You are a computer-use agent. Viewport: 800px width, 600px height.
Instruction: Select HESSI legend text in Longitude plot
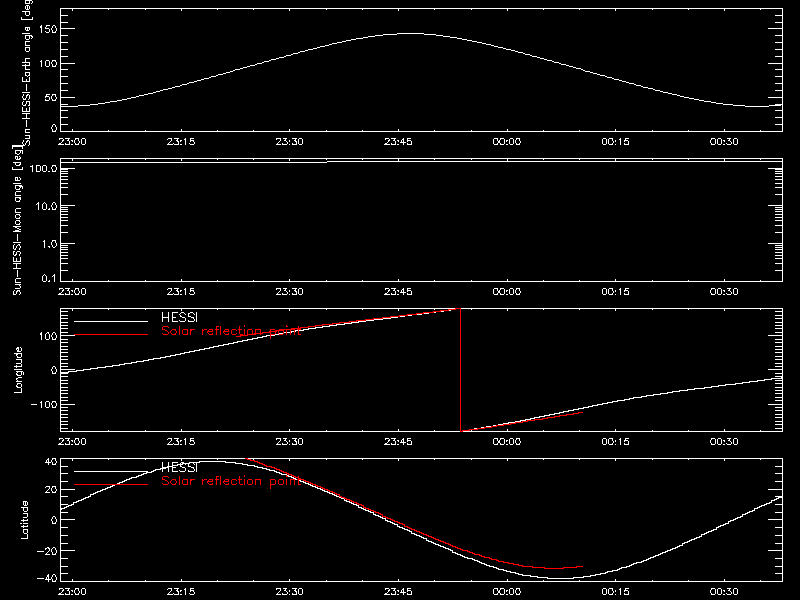coord(179,317)
